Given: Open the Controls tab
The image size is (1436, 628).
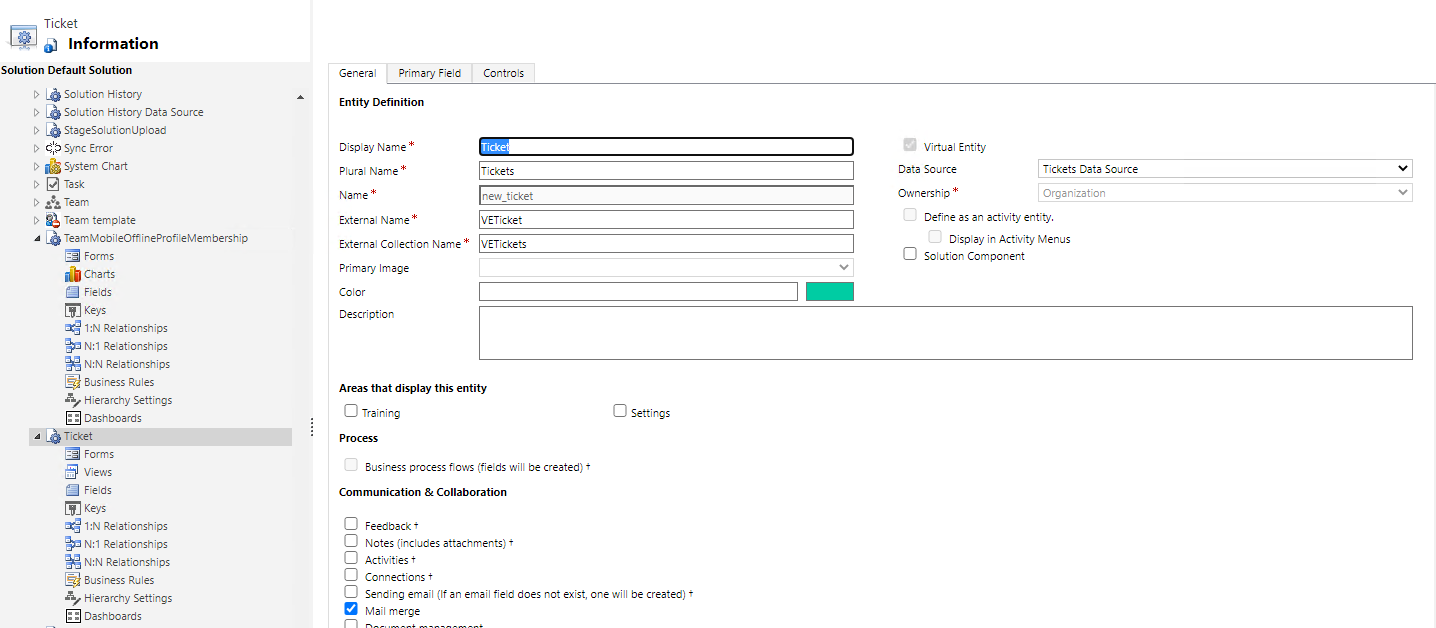Looking at the screenshot, I should click(503, 73).
